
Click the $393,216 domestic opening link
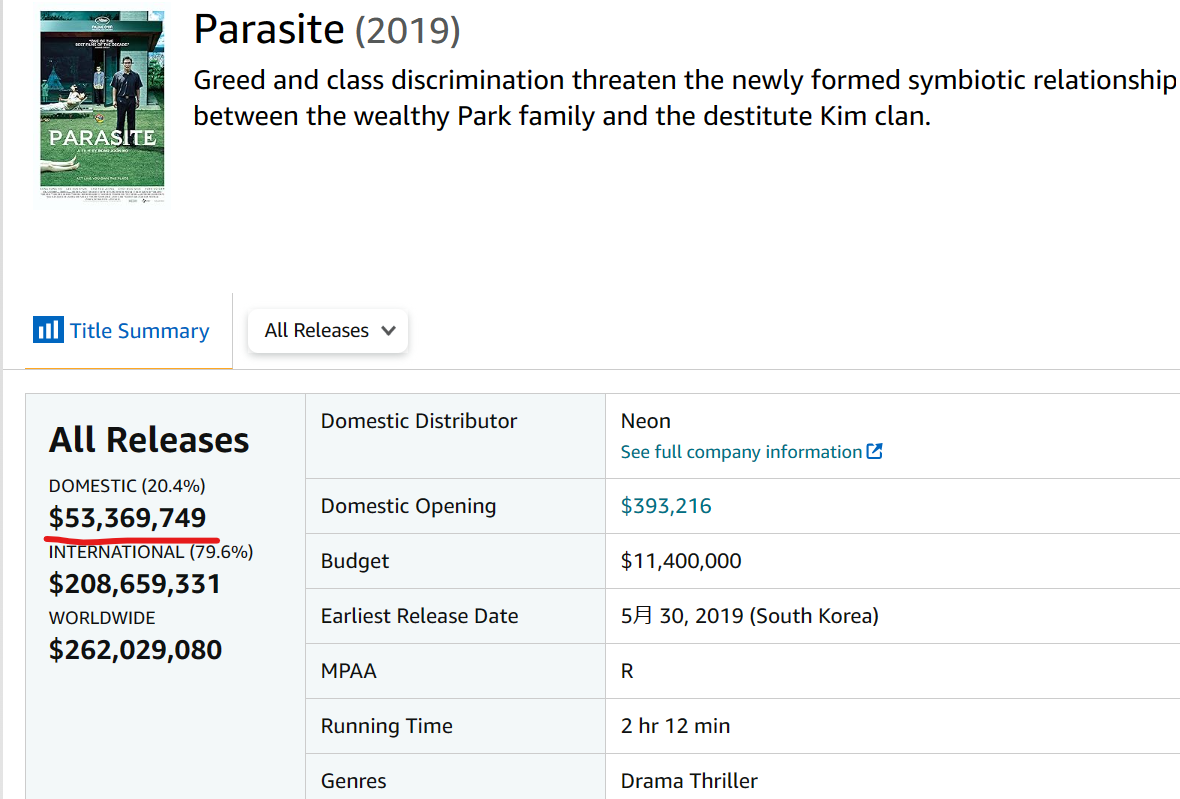click(x=666, y=506)
